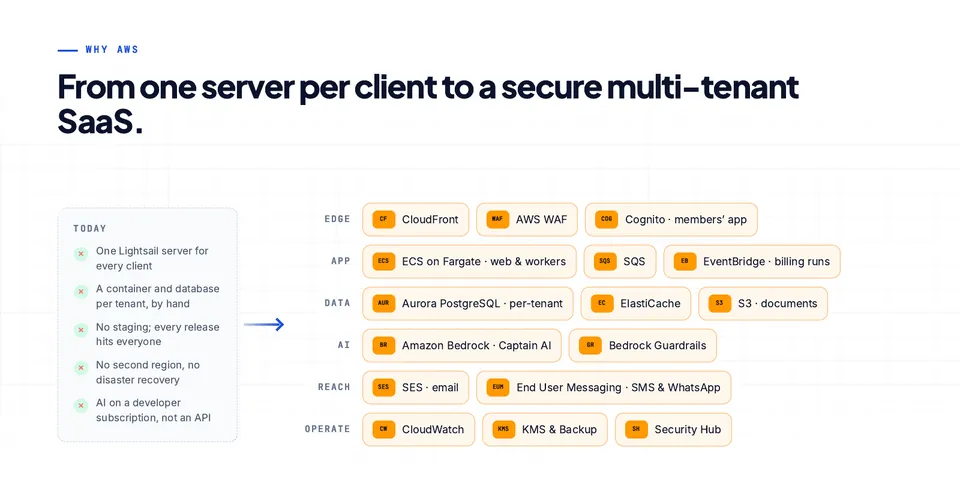Viewport: 960px width, 480px height.
Task: Select 'S3 · documents' text
Action: pyautogui.click(x=778, y=303)
